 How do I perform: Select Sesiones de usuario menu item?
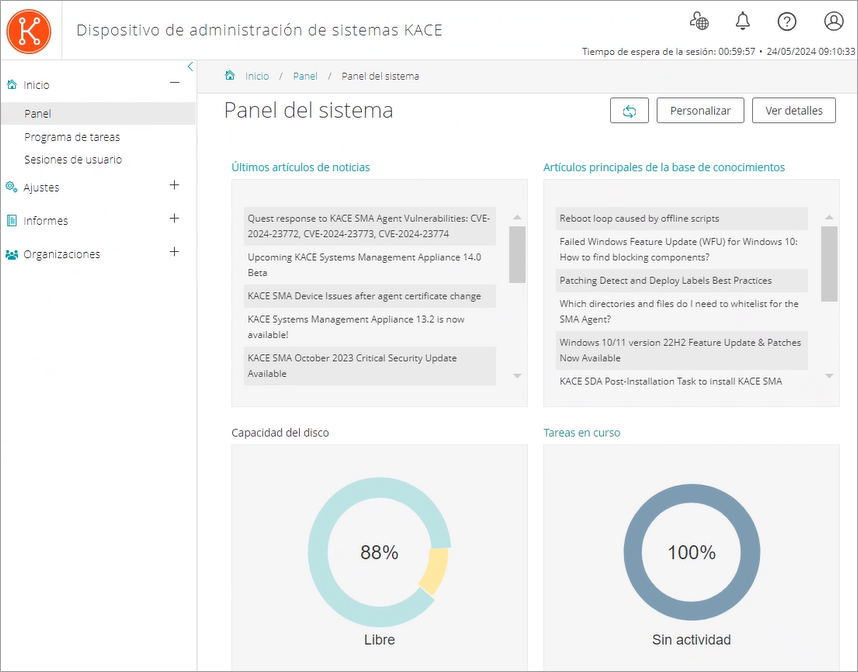[x=73, y=160]
